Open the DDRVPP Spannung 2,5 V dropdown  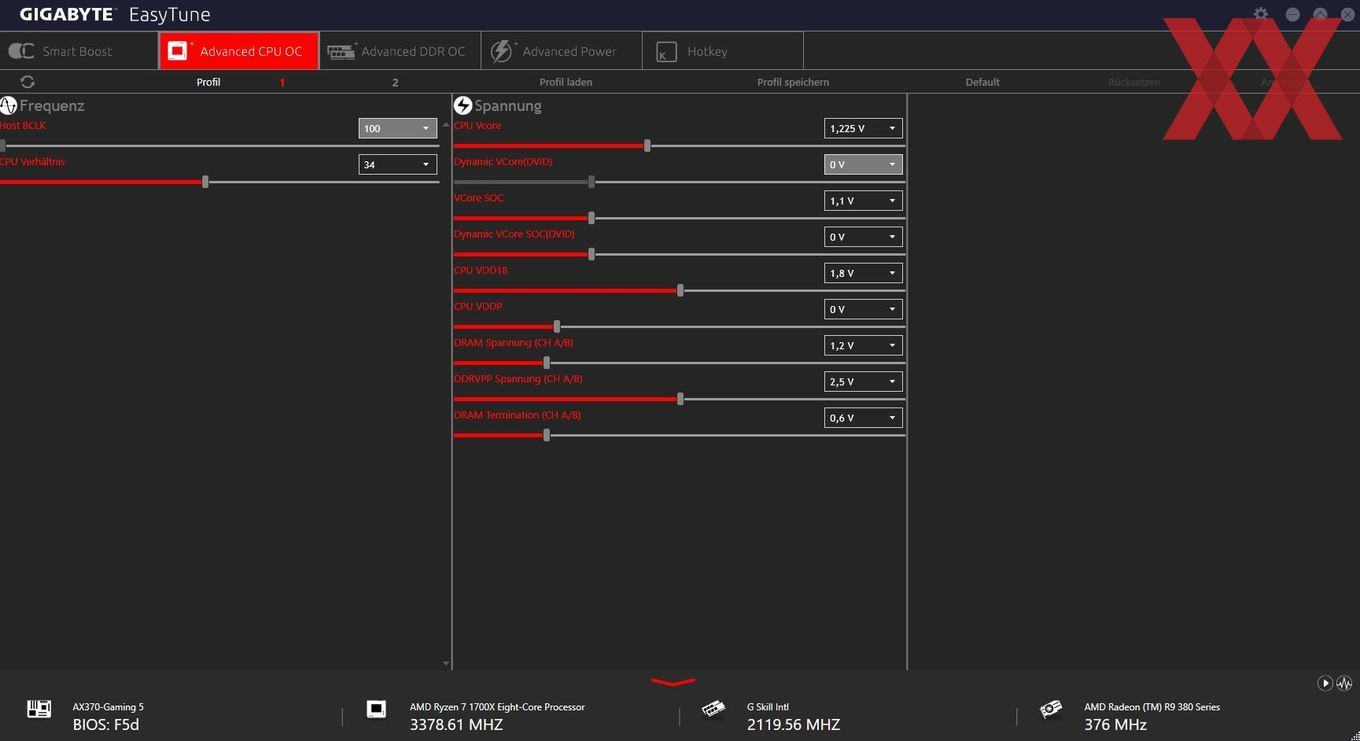(863, 381)
